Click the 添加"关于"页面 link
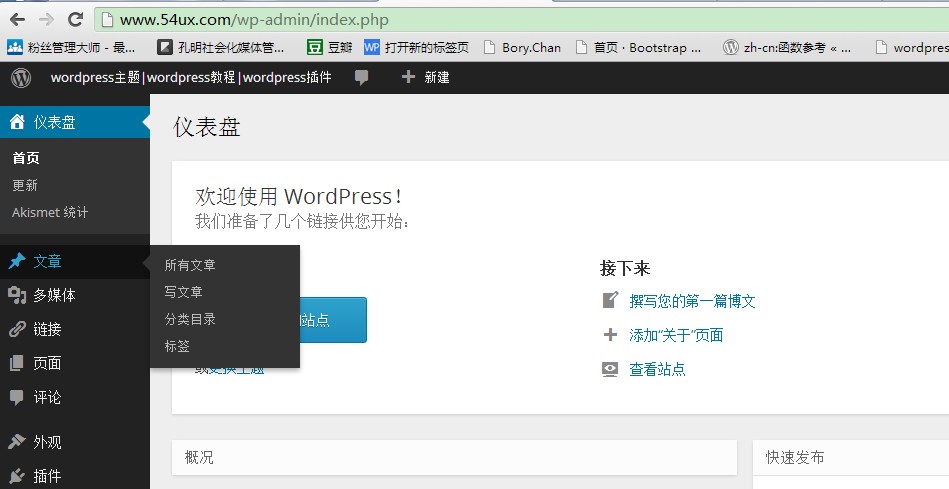 pos(676,335)
